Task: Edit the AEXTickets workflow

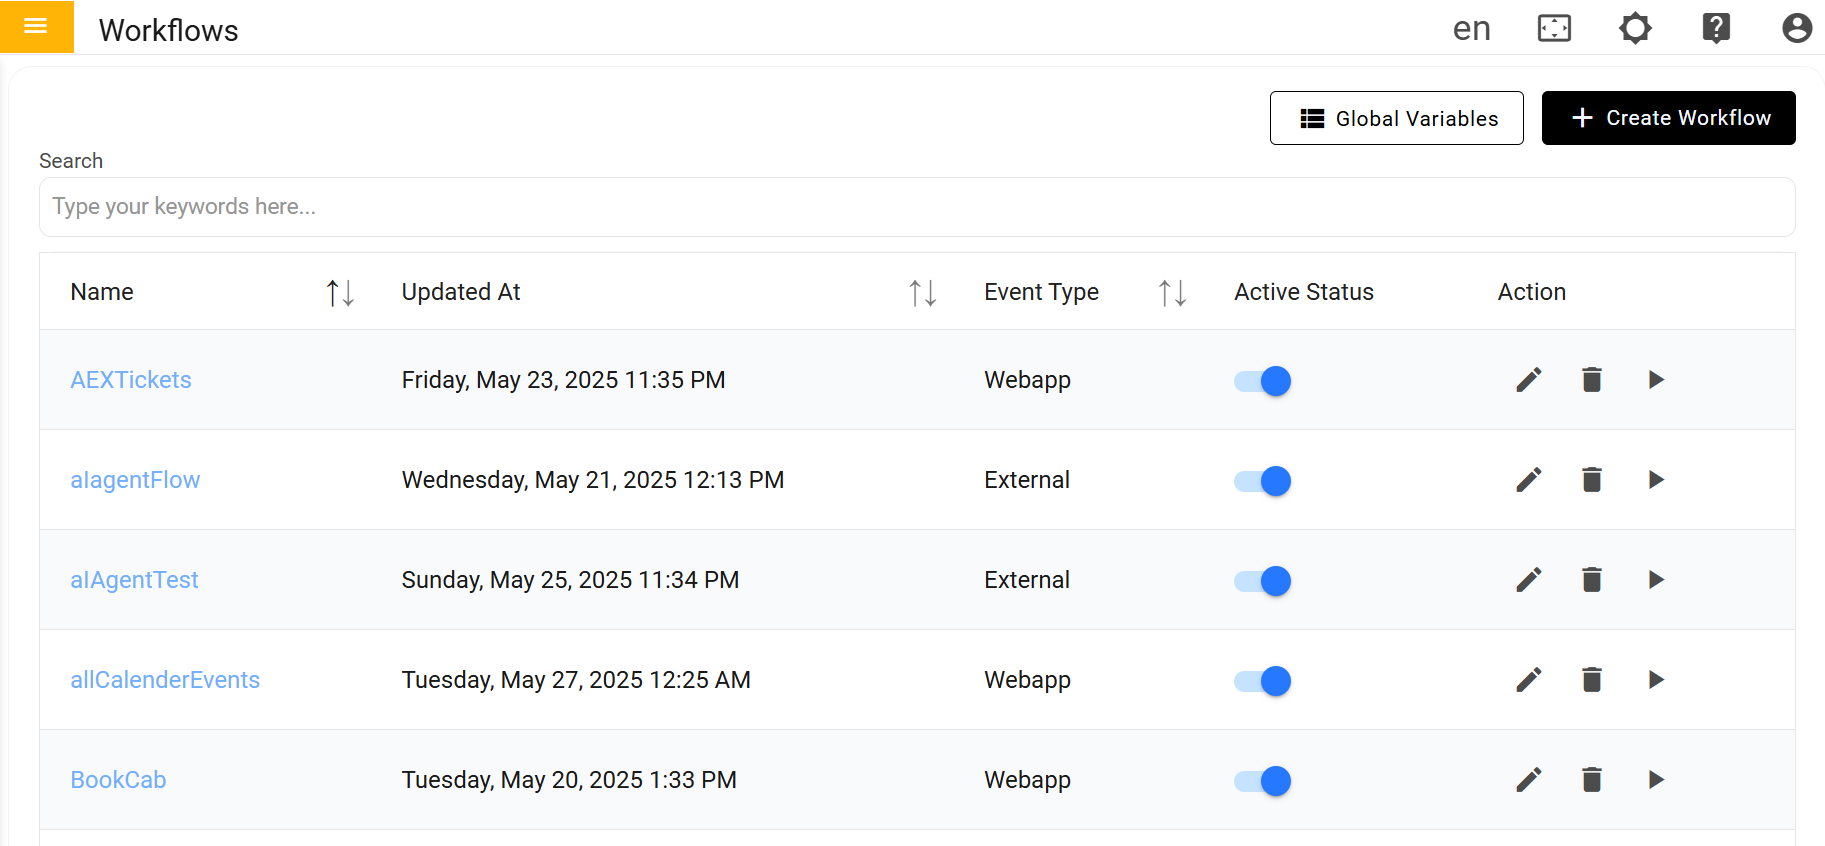Action: [x=1528, y=380]
